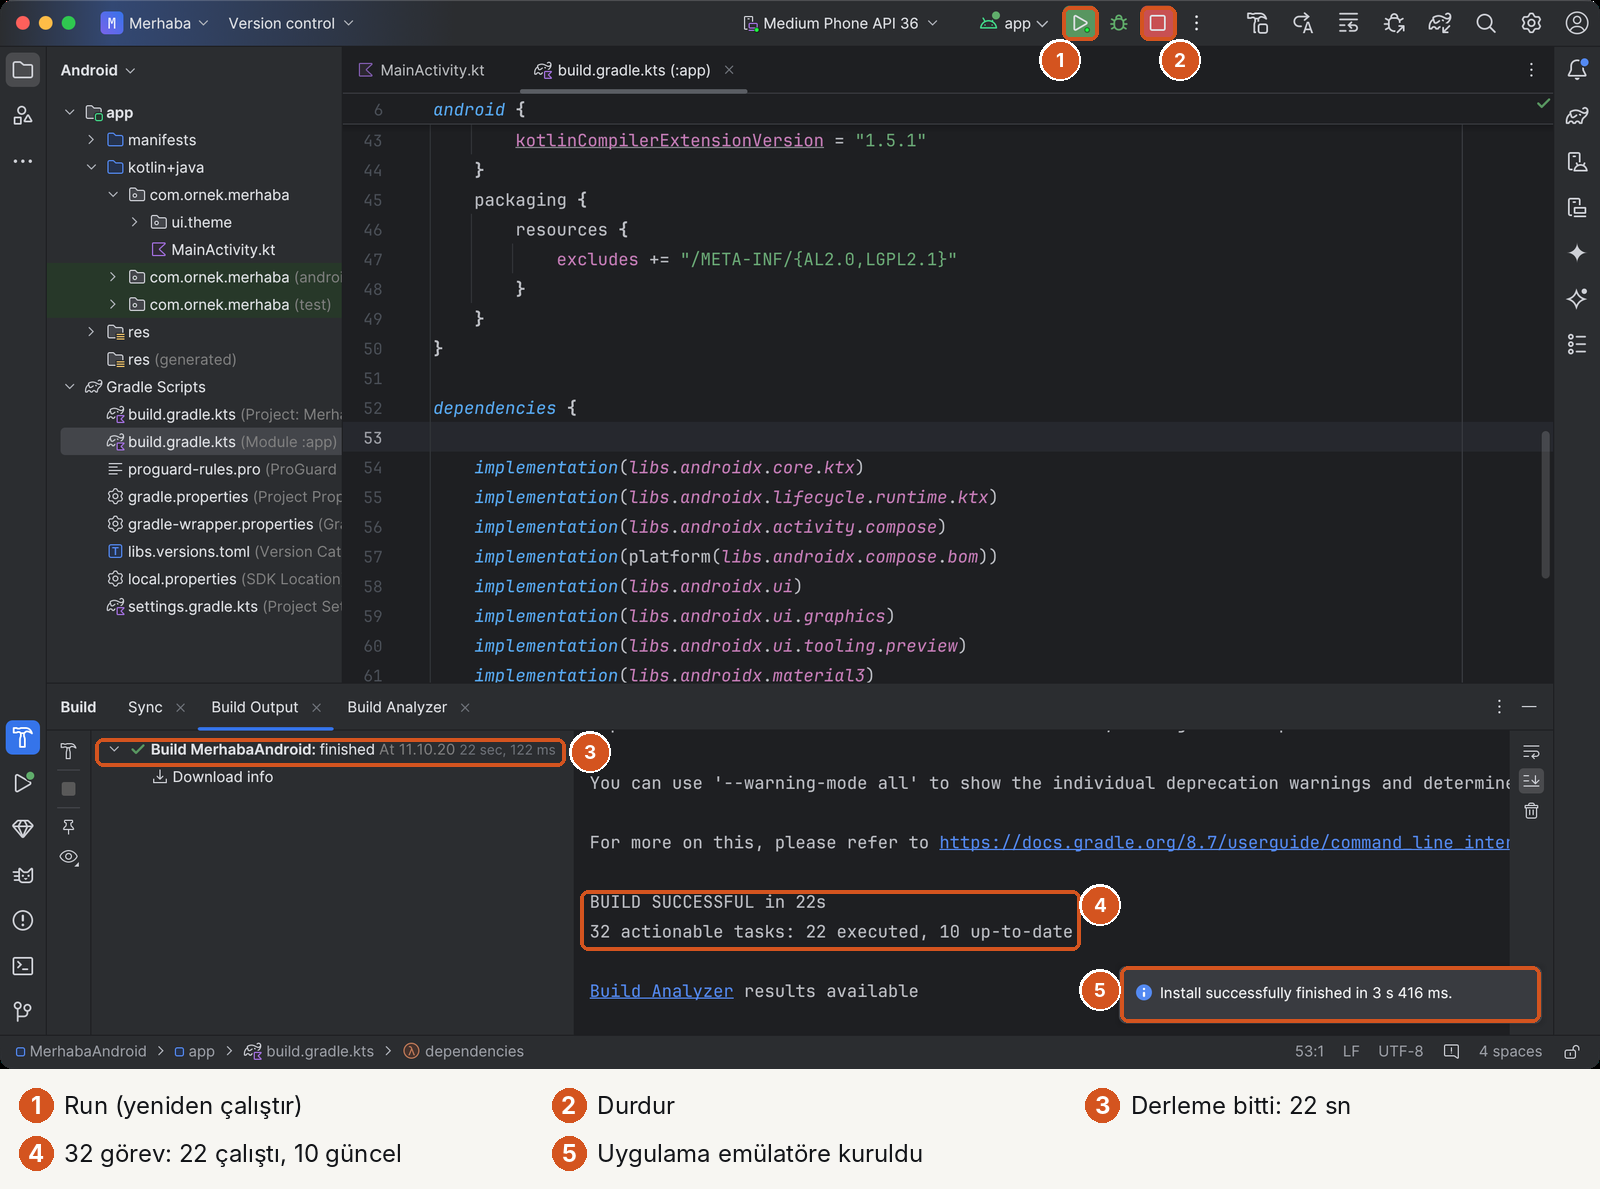
Task: Collapse the Gradle Scripts node
Action: tap(69, 387)
